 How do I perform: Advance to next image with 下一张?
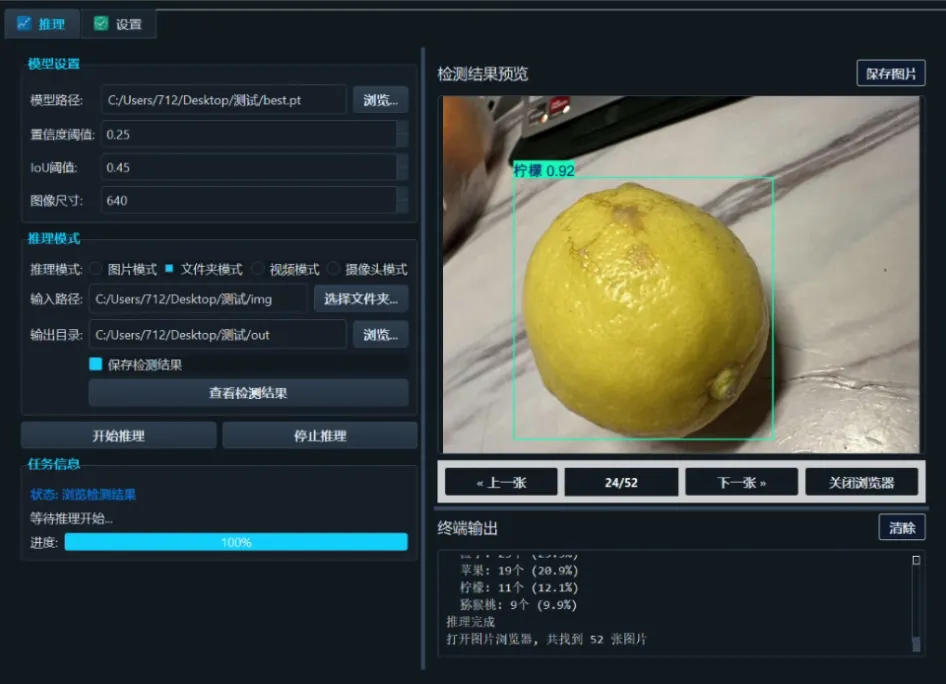tap(740, 481)
